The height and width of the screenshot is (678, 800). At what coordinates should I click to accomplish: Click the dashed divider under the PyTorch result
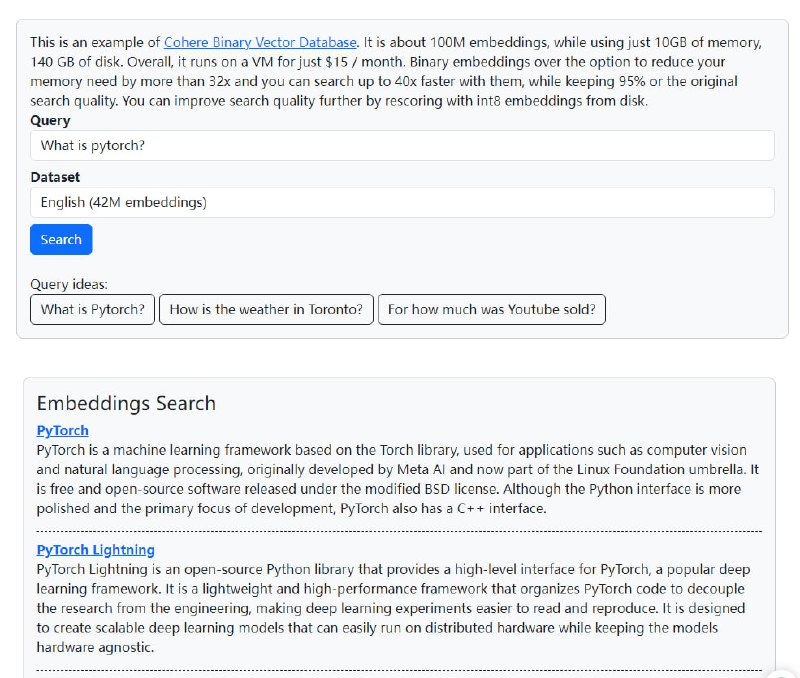(x=399, y=530)
